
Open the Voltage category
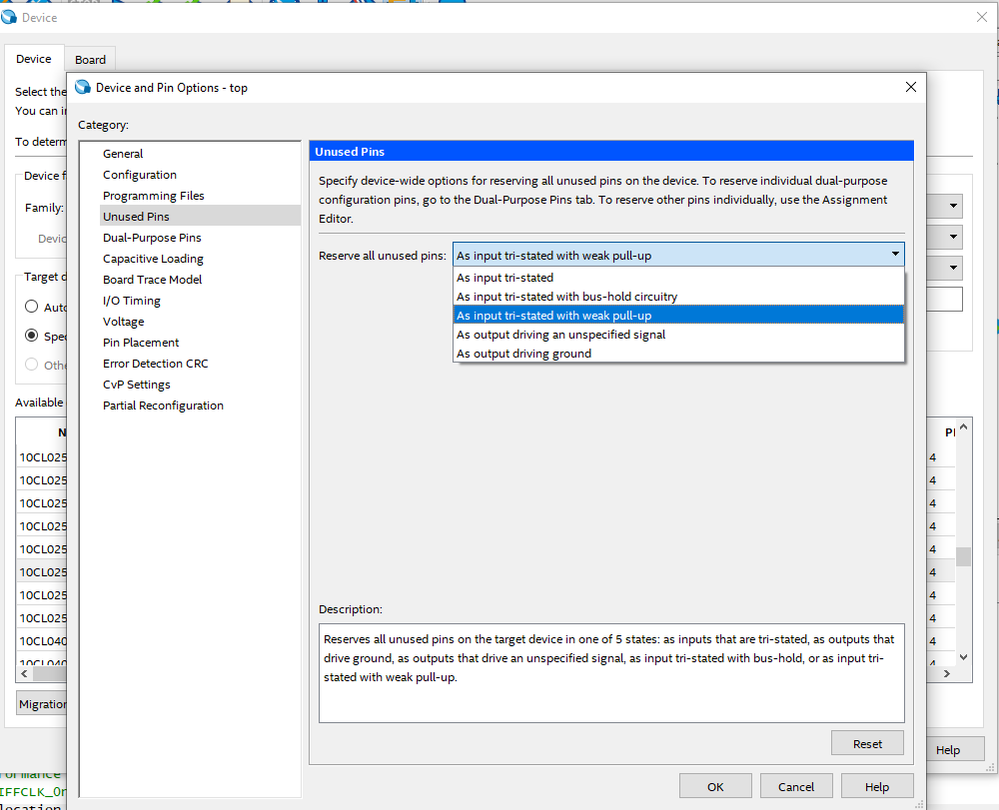[x=124, y=322]
